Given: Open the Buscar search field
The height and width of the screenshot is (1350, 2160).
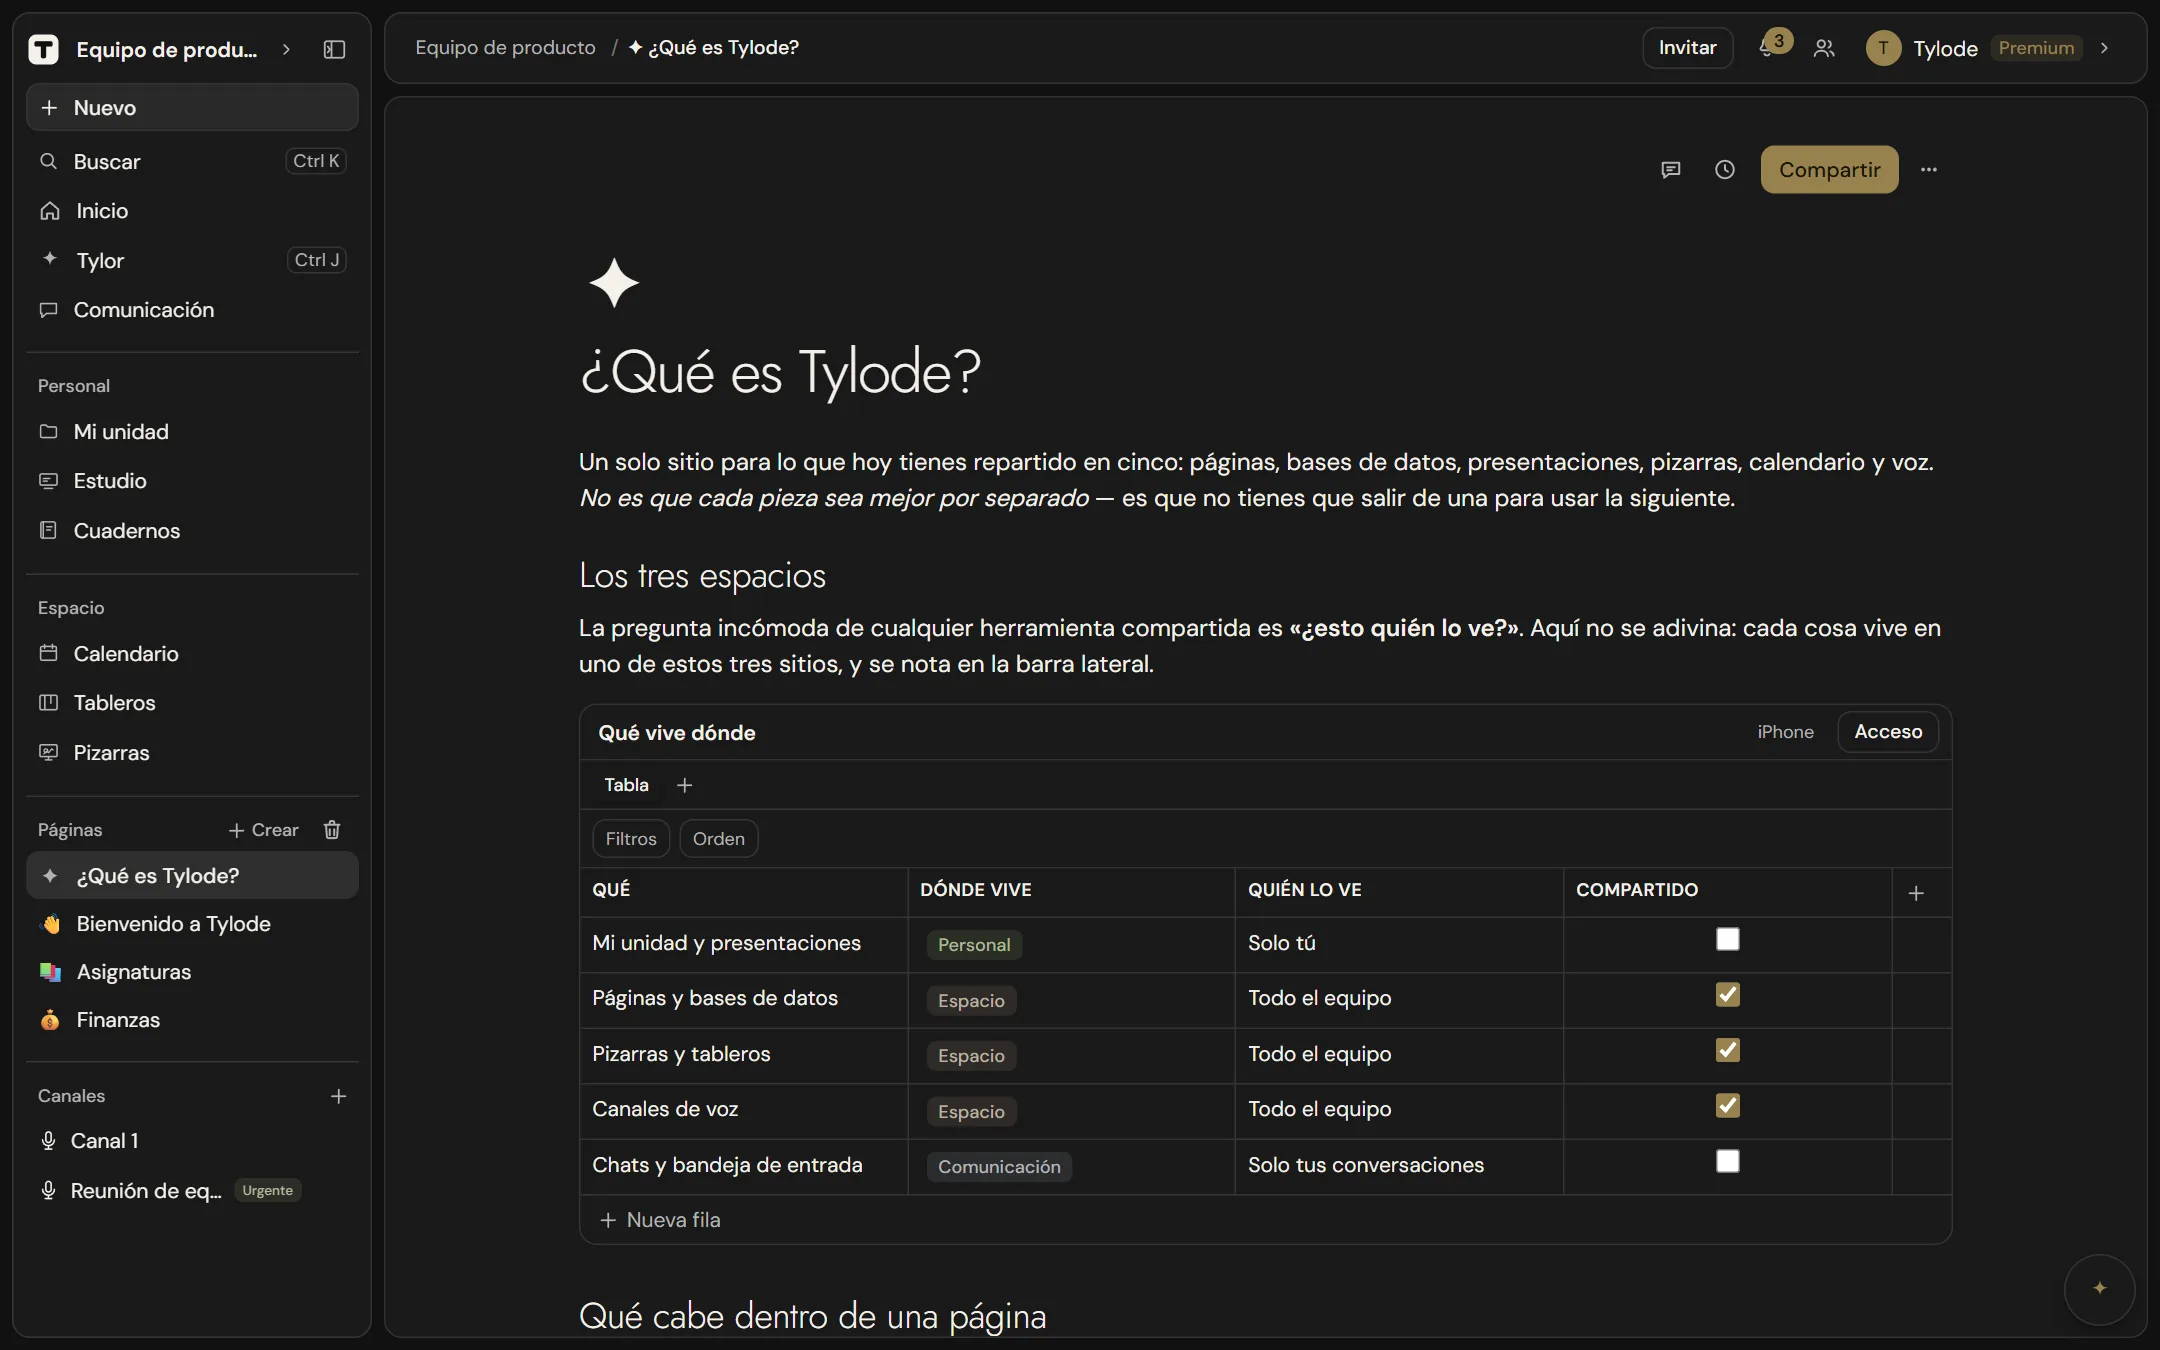Looking at the screenshot, I should coord(192,162).
